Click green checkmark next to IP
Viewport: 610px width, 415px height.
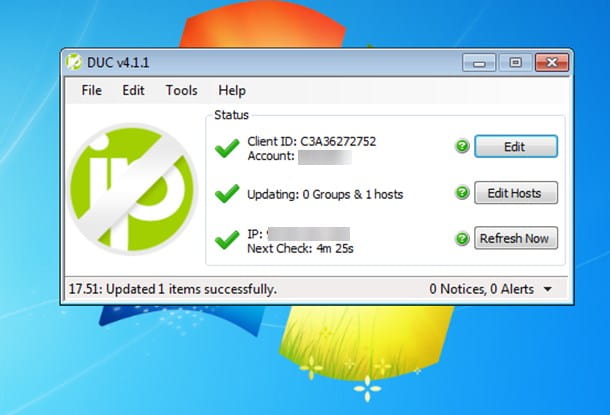tap(227, 240)
